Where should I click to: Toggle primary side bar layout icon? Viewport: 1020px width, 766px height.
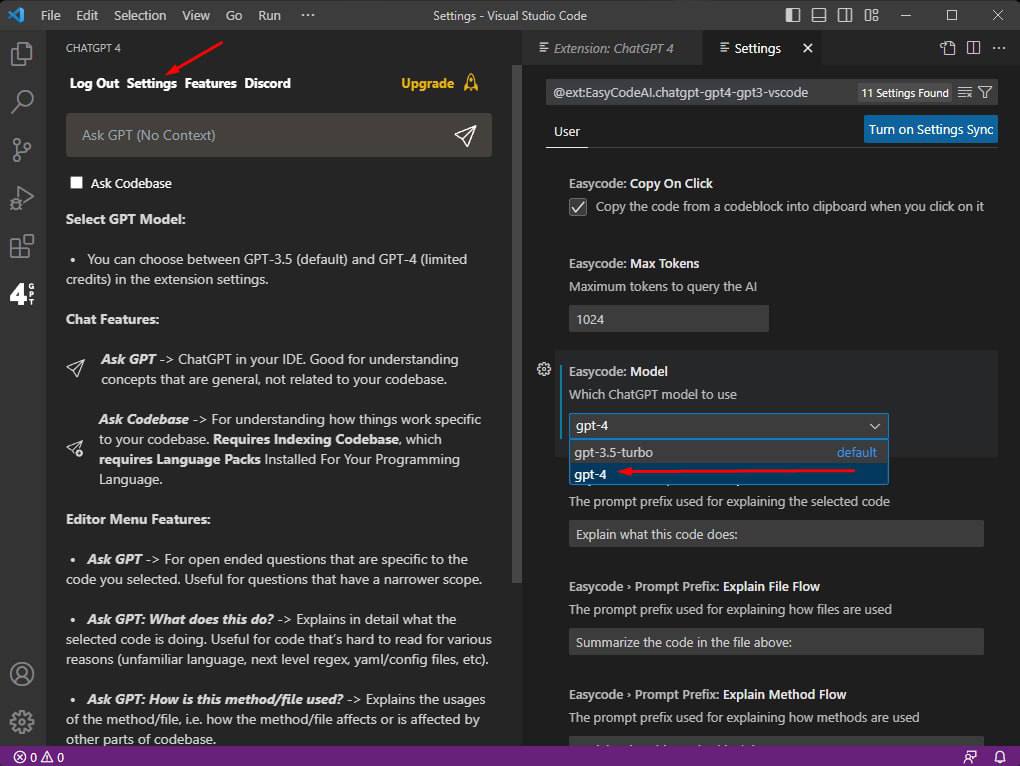[792, 15]
